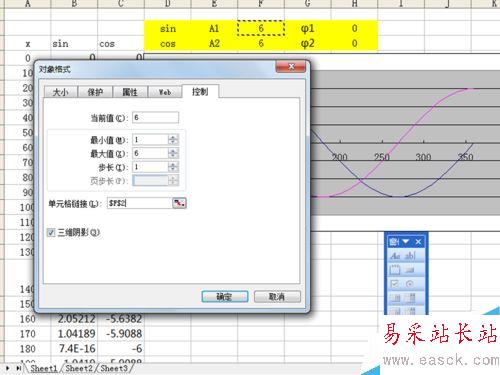This screenshot has width=500, height=375.
Task: Select the 'x' column heading cell
Action: [x=28, y=43]
